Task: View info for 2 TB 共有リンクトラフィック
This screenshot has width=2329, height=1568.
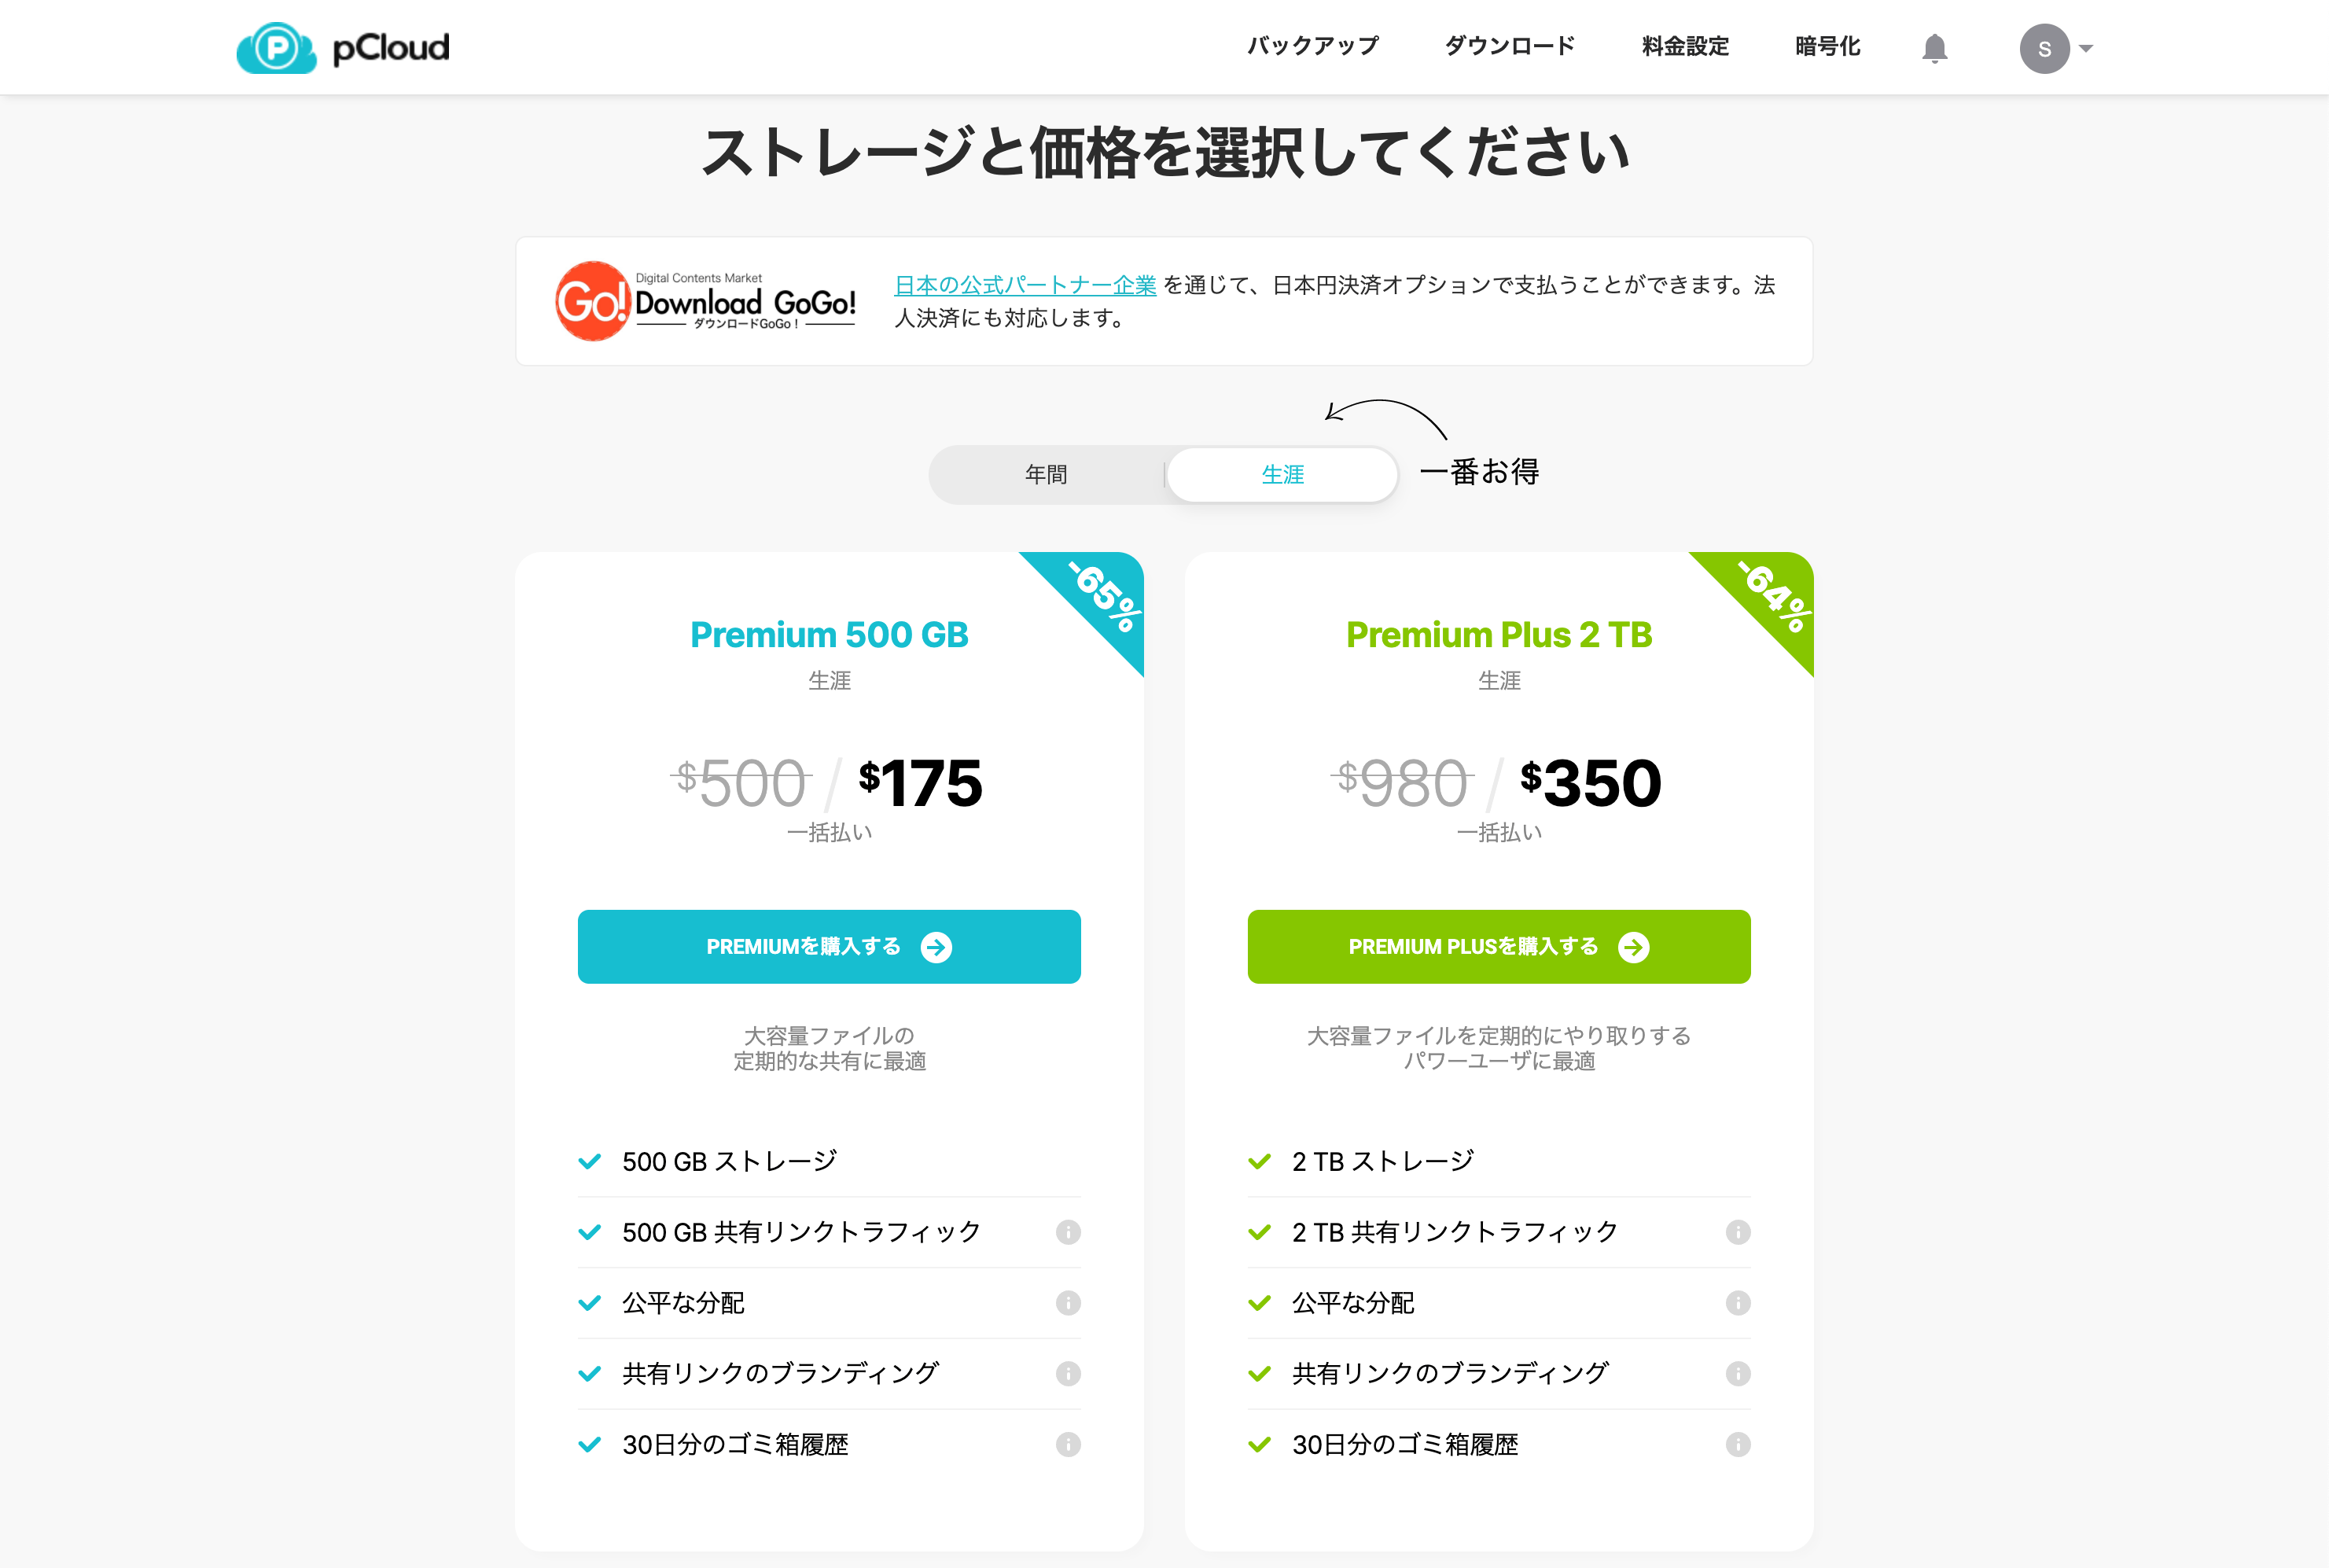Action: pos(1738,1232)
